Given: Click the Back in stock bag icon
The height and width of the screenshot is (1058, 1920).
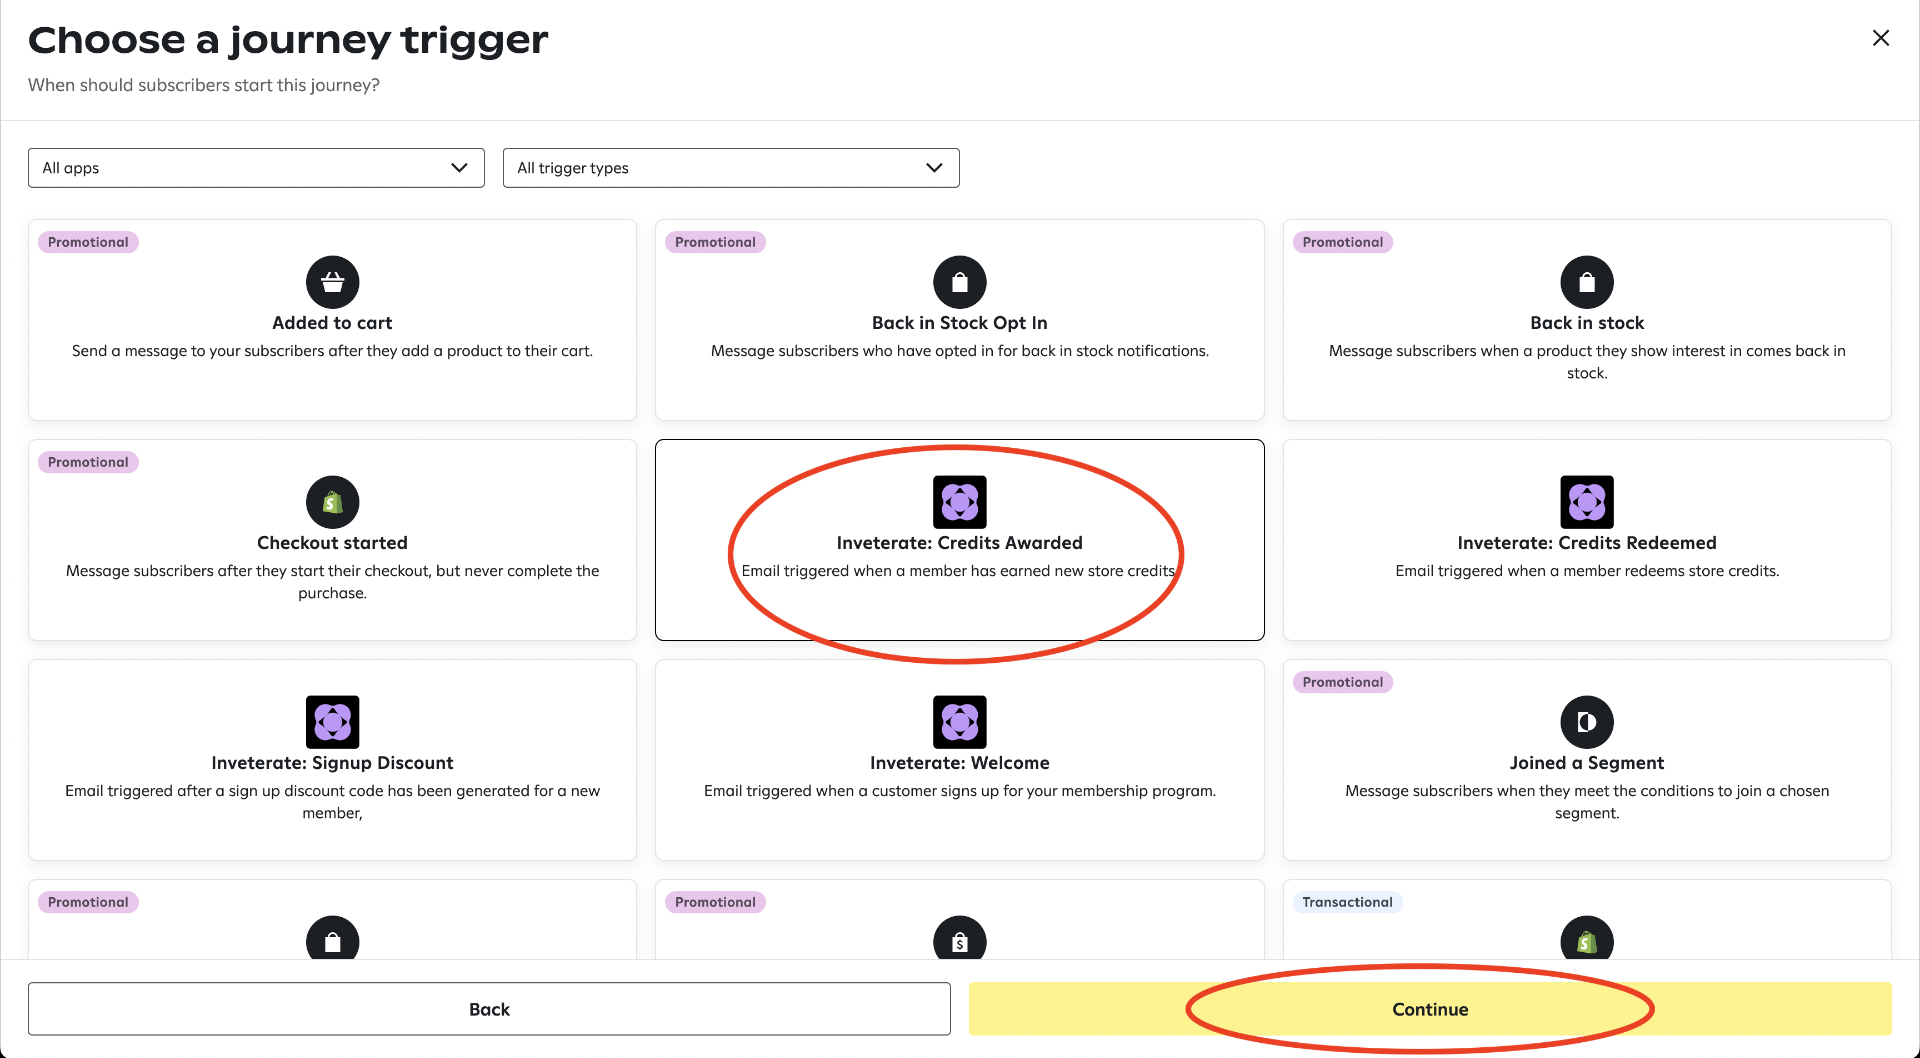Looking at the screenshot, I should coord(1586,282).
